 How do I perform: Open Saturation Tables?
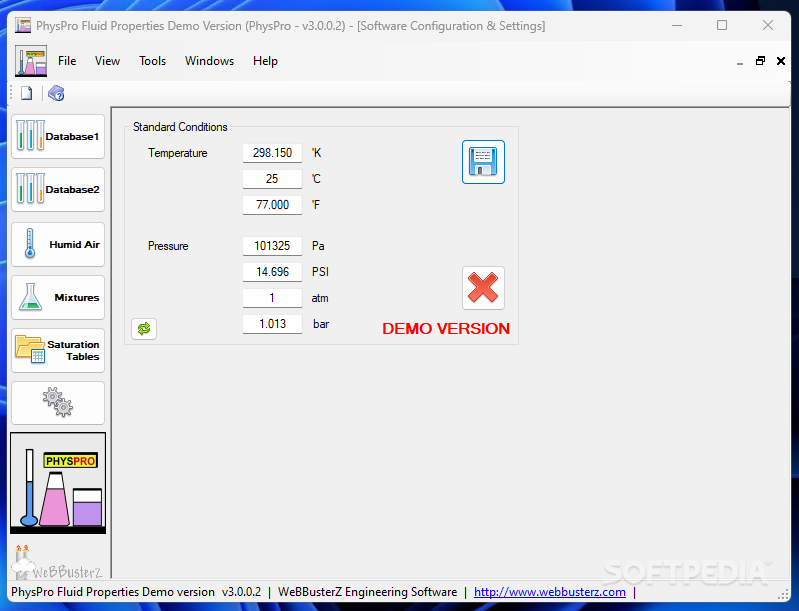(58, 350)
